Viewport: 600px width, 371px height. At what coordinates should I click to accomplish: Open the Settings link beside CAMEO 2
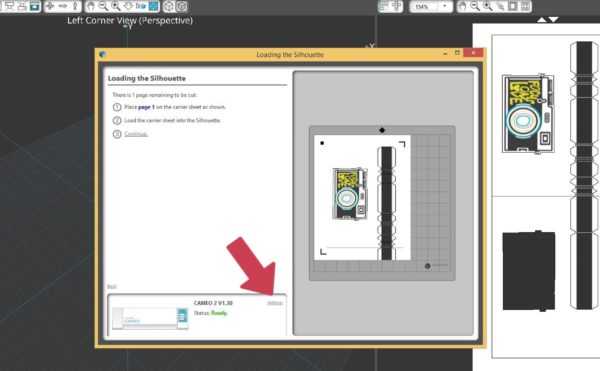pos(274,303)
